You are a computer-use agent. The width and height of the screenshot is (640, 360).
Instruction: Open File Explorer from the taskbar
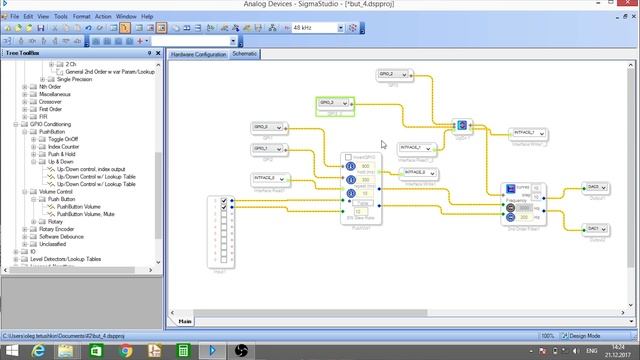click(x=66, y=351)
